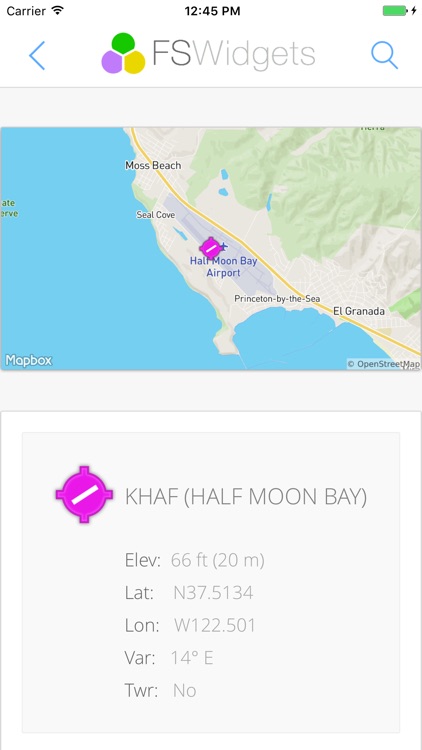Image resolution: width=422 pixels, height=750 pixels.
Task: Click the FSWidgets title text
Action: point(234,54)
